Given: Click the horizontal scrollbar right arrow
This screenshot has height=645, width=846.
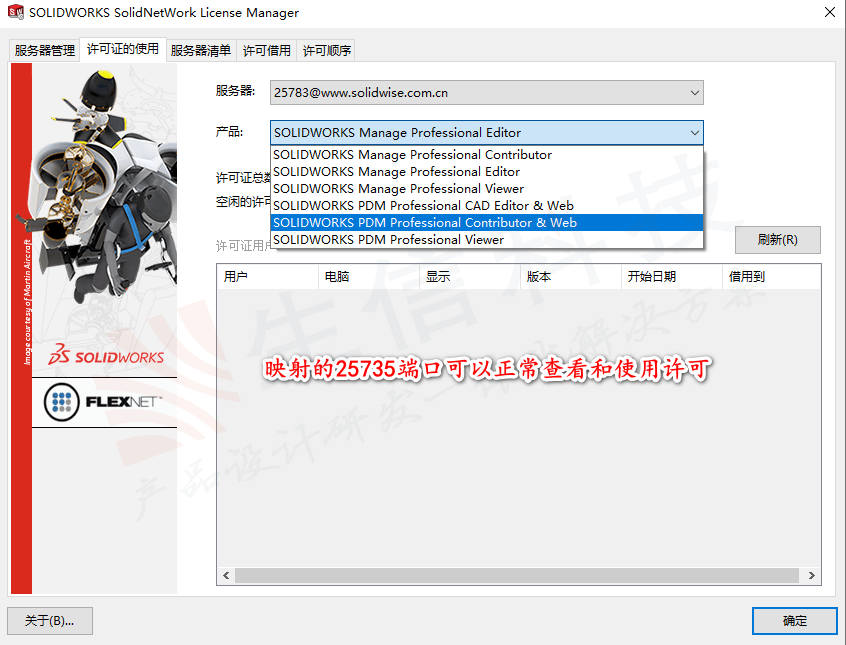Looking at the screenshot, I should [x=811, y=575].
